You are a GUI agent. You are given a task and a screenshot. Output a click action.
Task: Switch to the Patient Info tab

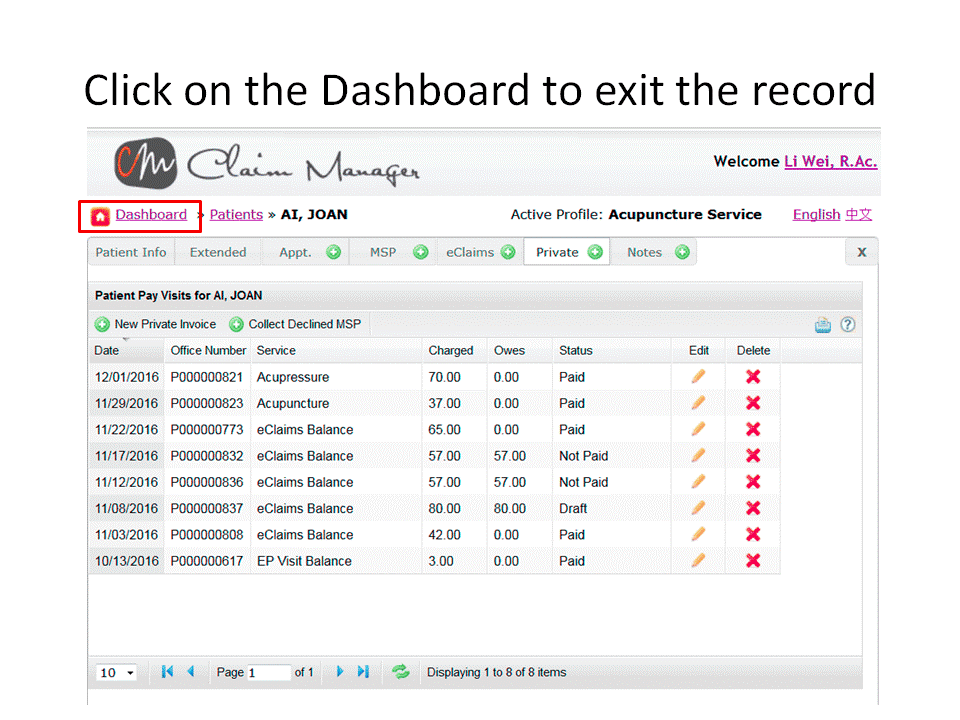point(131,252)
